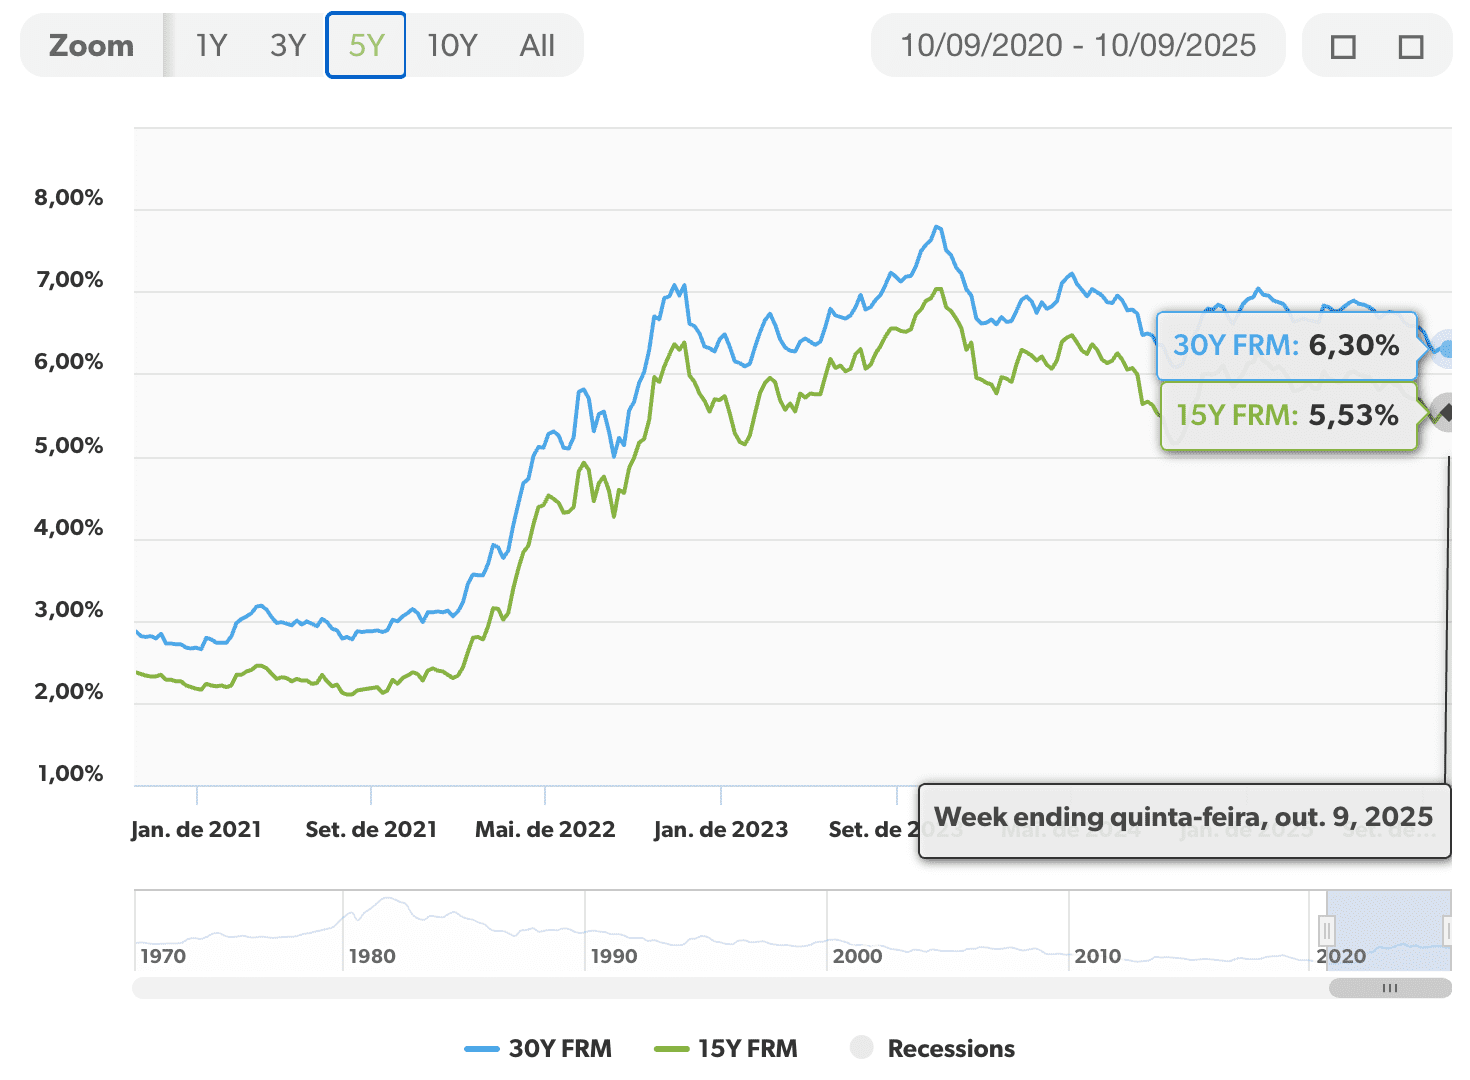
Task: Click rightmost square icon in top toolbar
Action: pyautogui.click(x=1411, y=47)
